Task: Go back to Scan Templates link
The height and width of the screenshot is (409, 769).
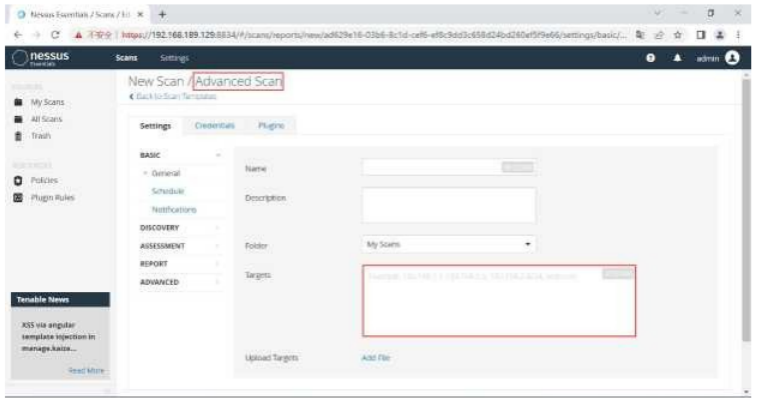Action: [x=173, y=96]
